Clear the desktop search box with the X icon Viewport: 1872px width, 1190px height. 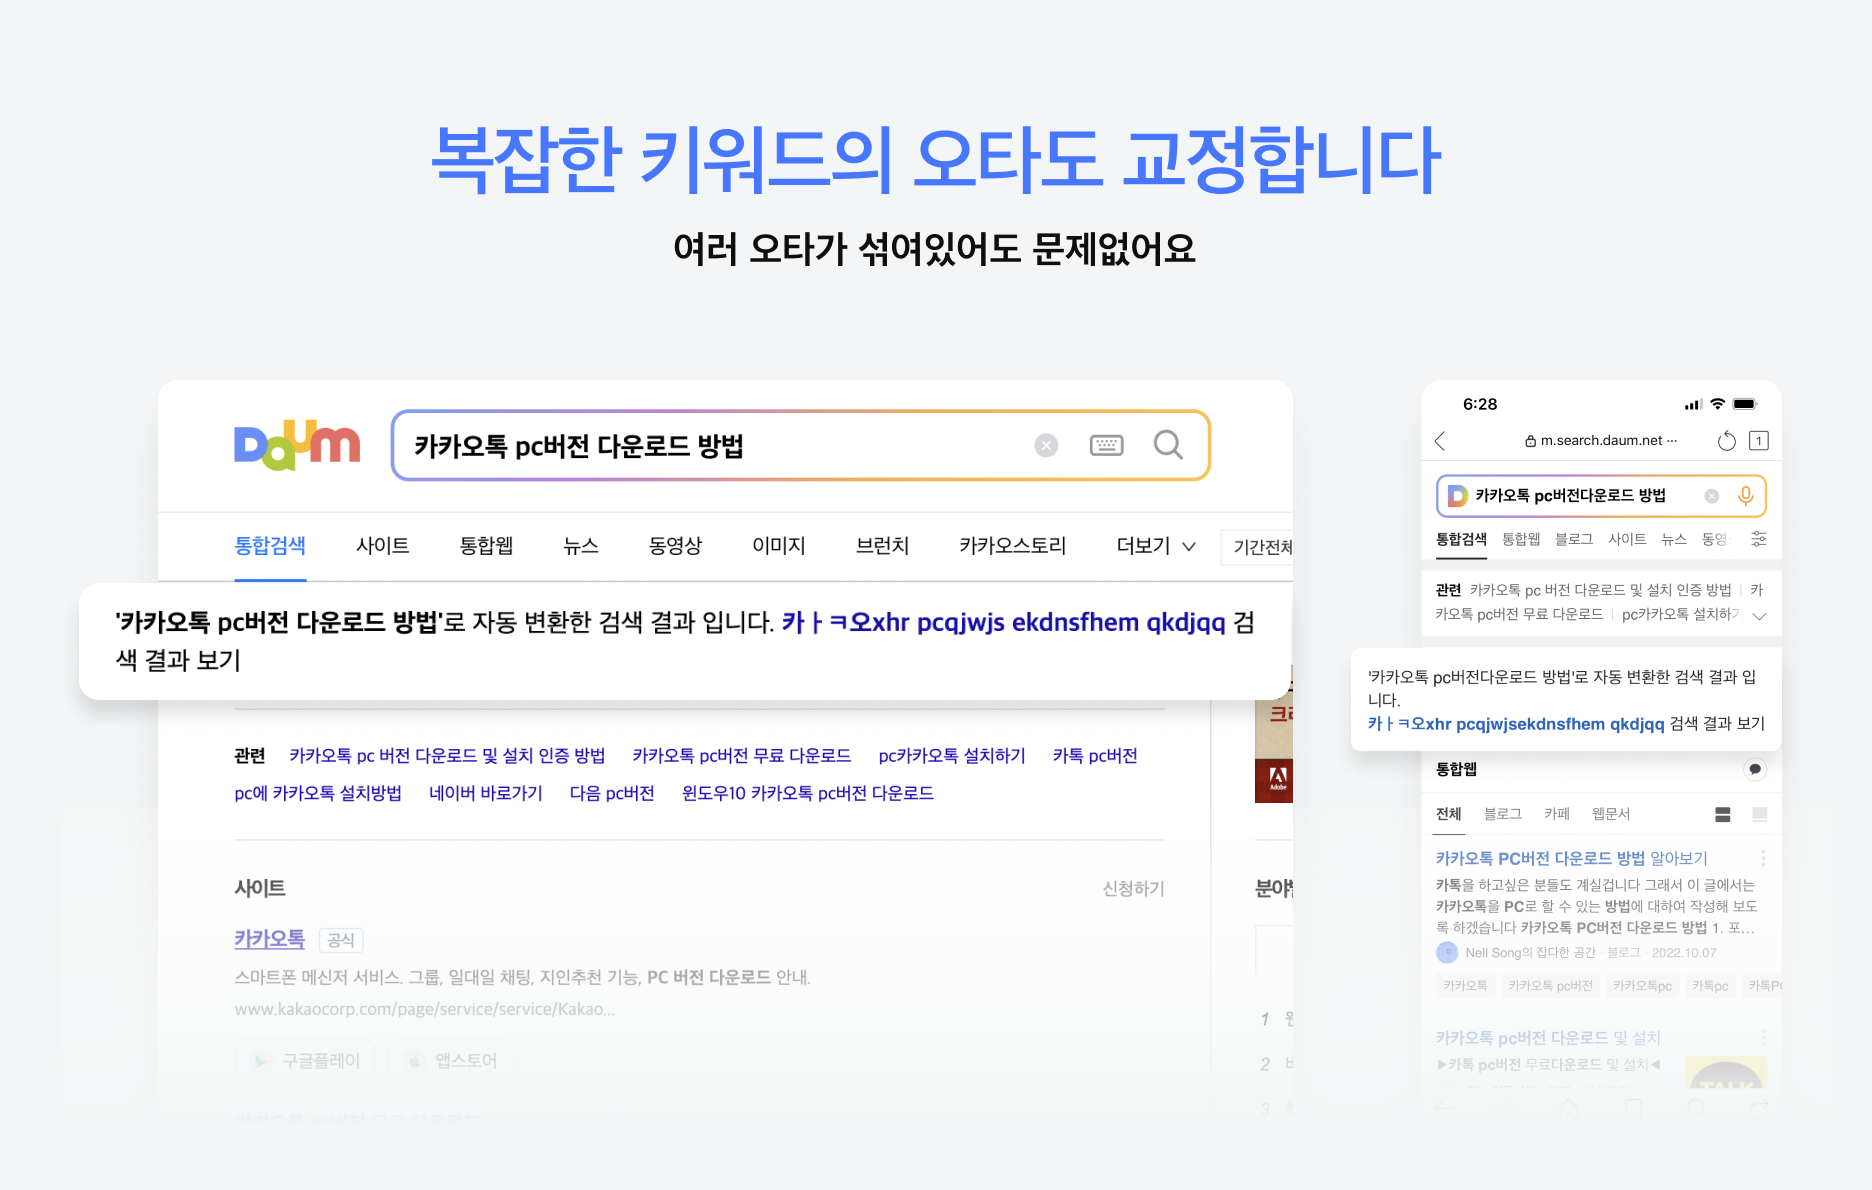click(1046, 445)
